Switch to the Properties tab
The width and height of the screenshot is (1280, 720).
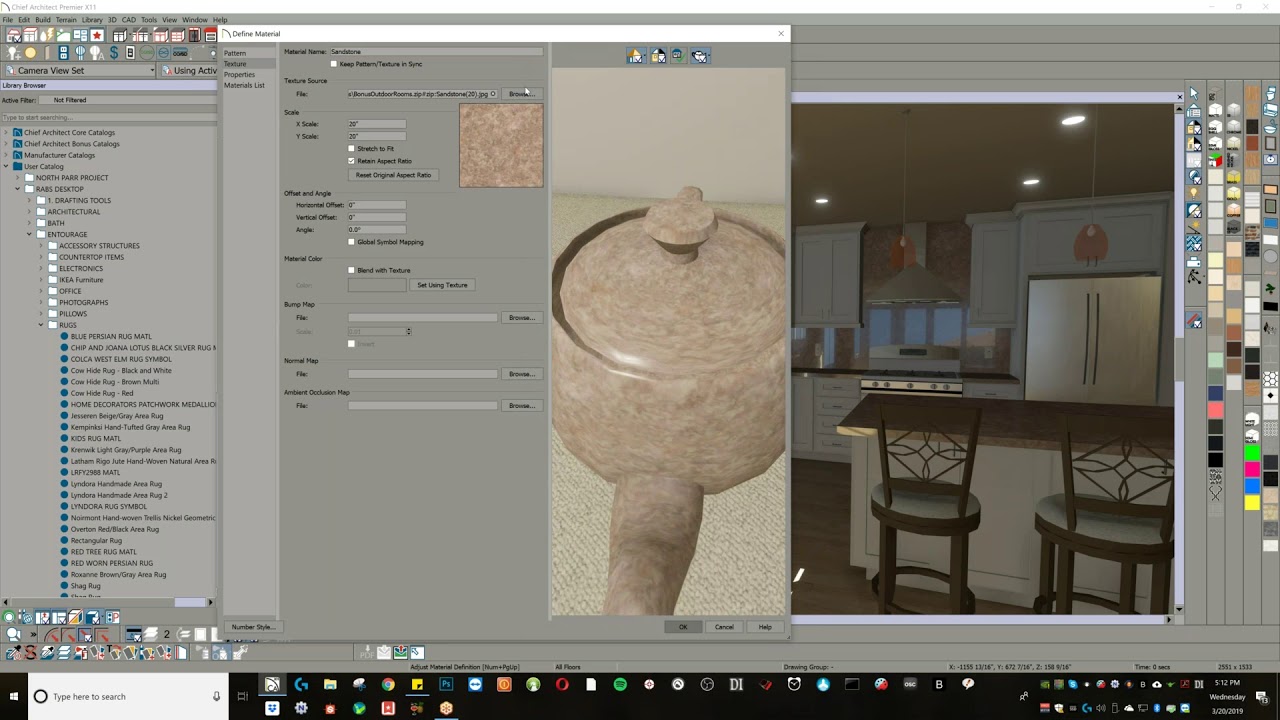pyautogui.click(x=239, y=75)
